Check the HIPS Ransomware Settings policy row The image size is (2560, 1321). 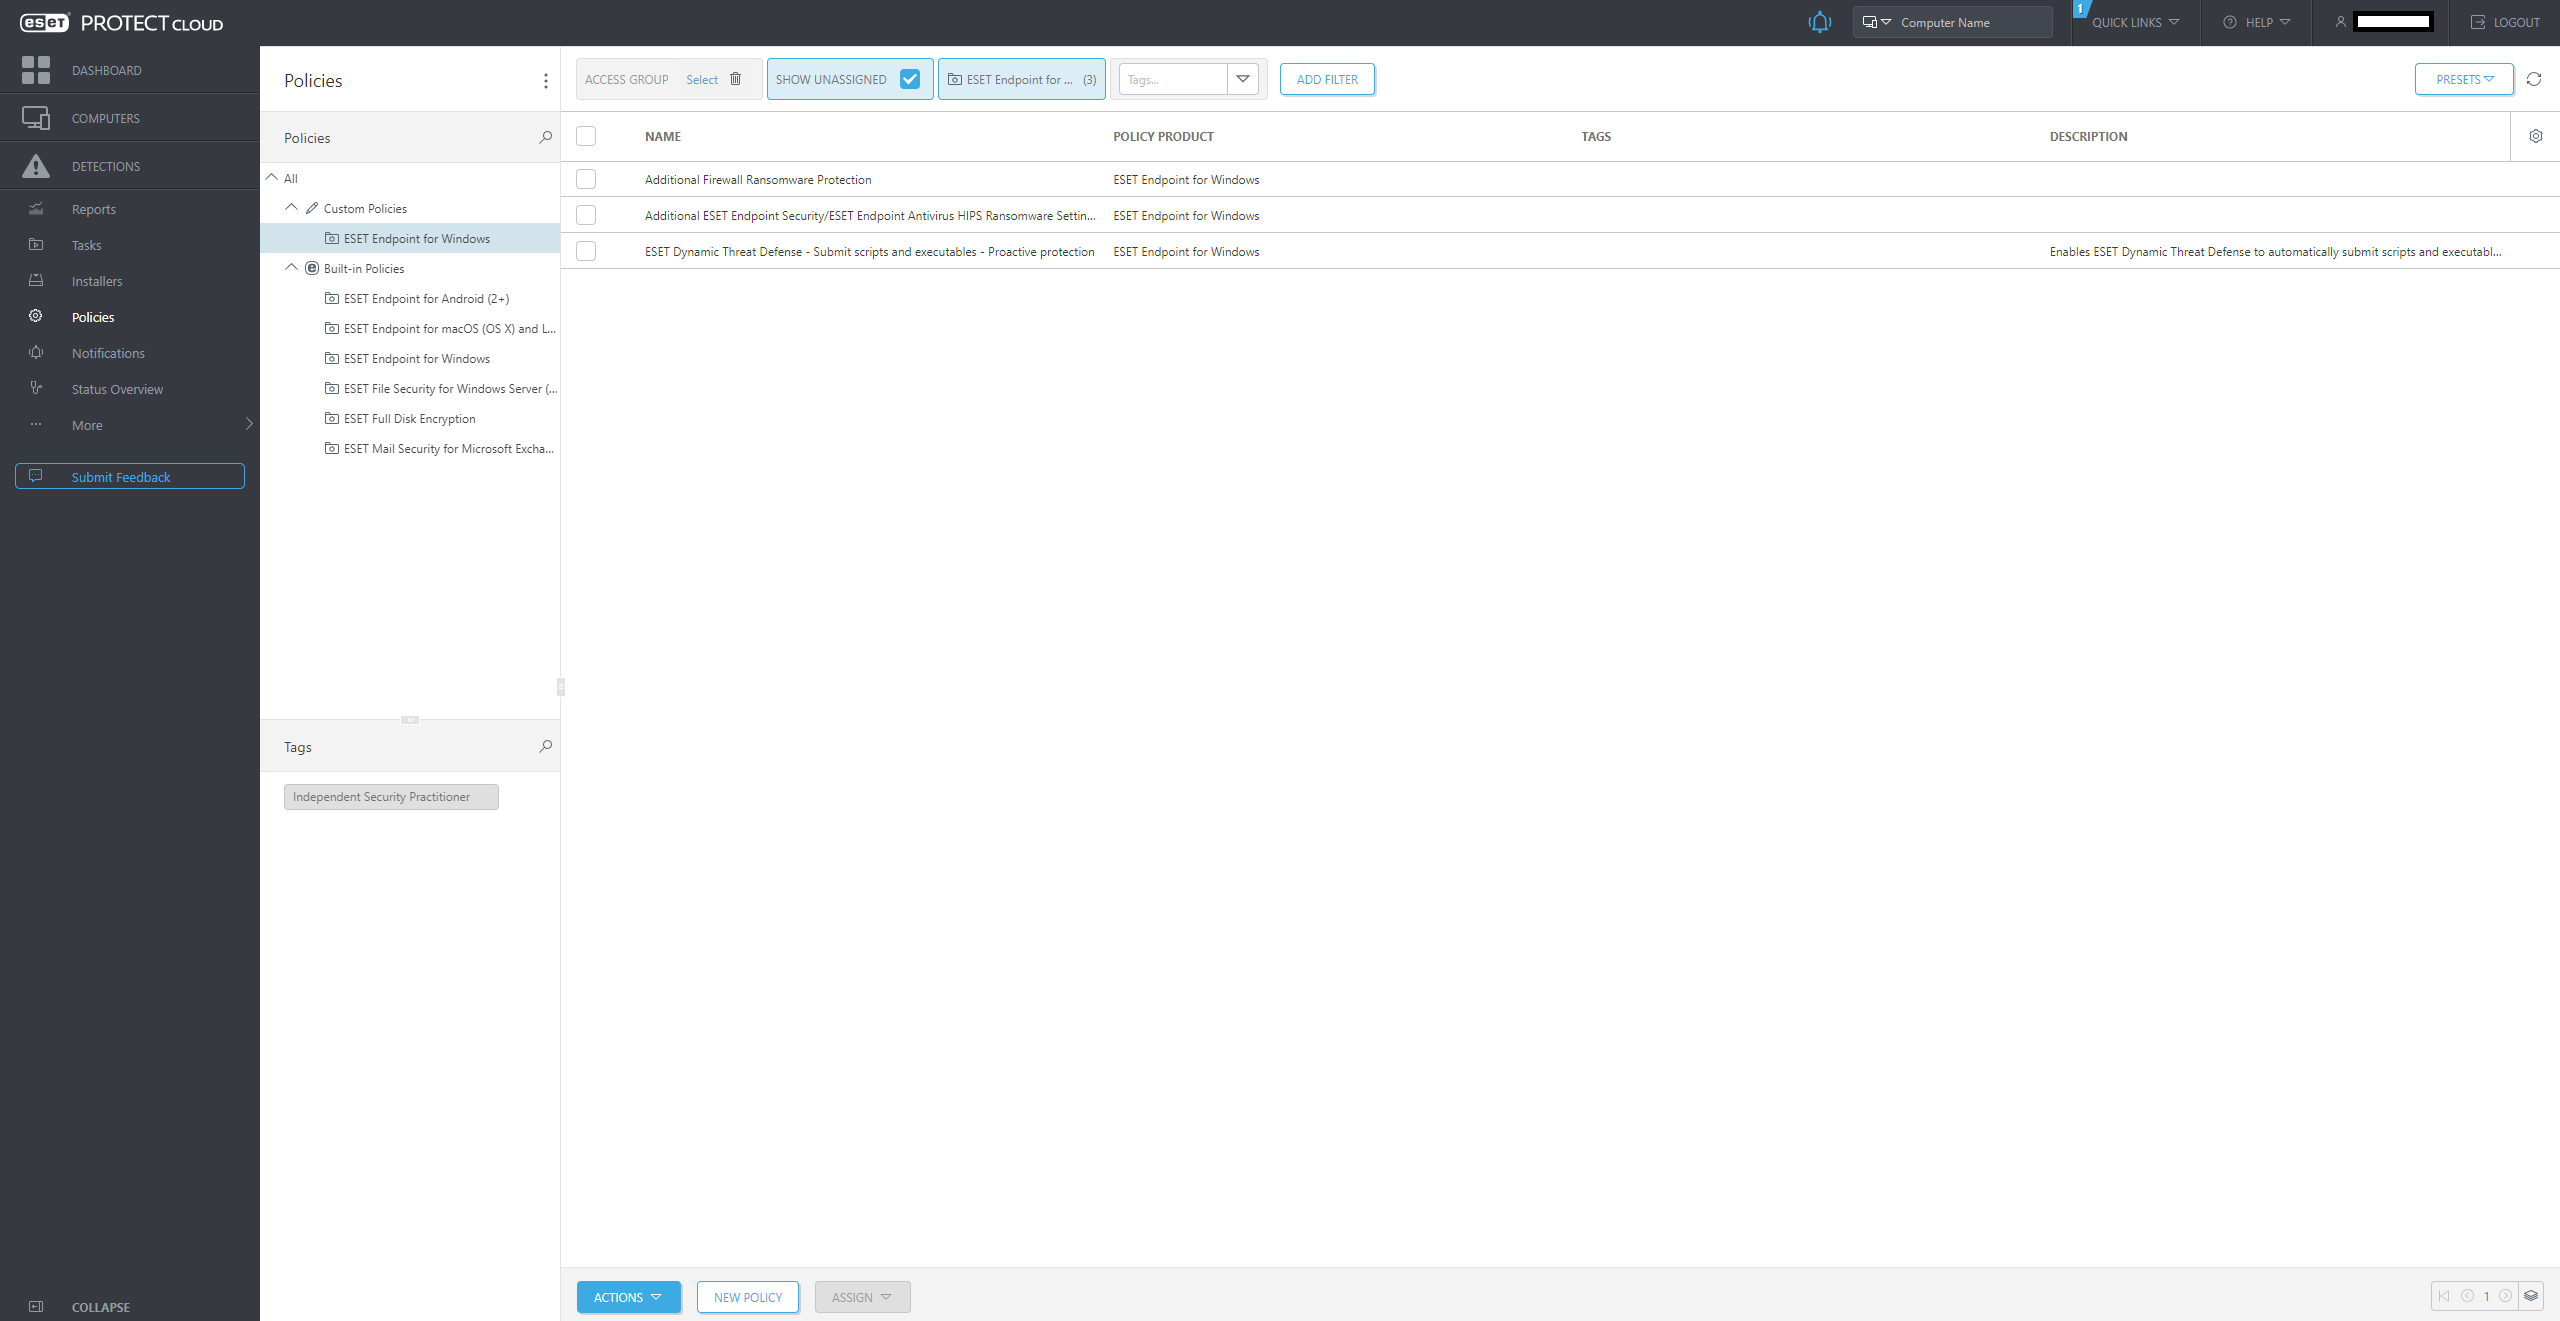pos(586,215)
